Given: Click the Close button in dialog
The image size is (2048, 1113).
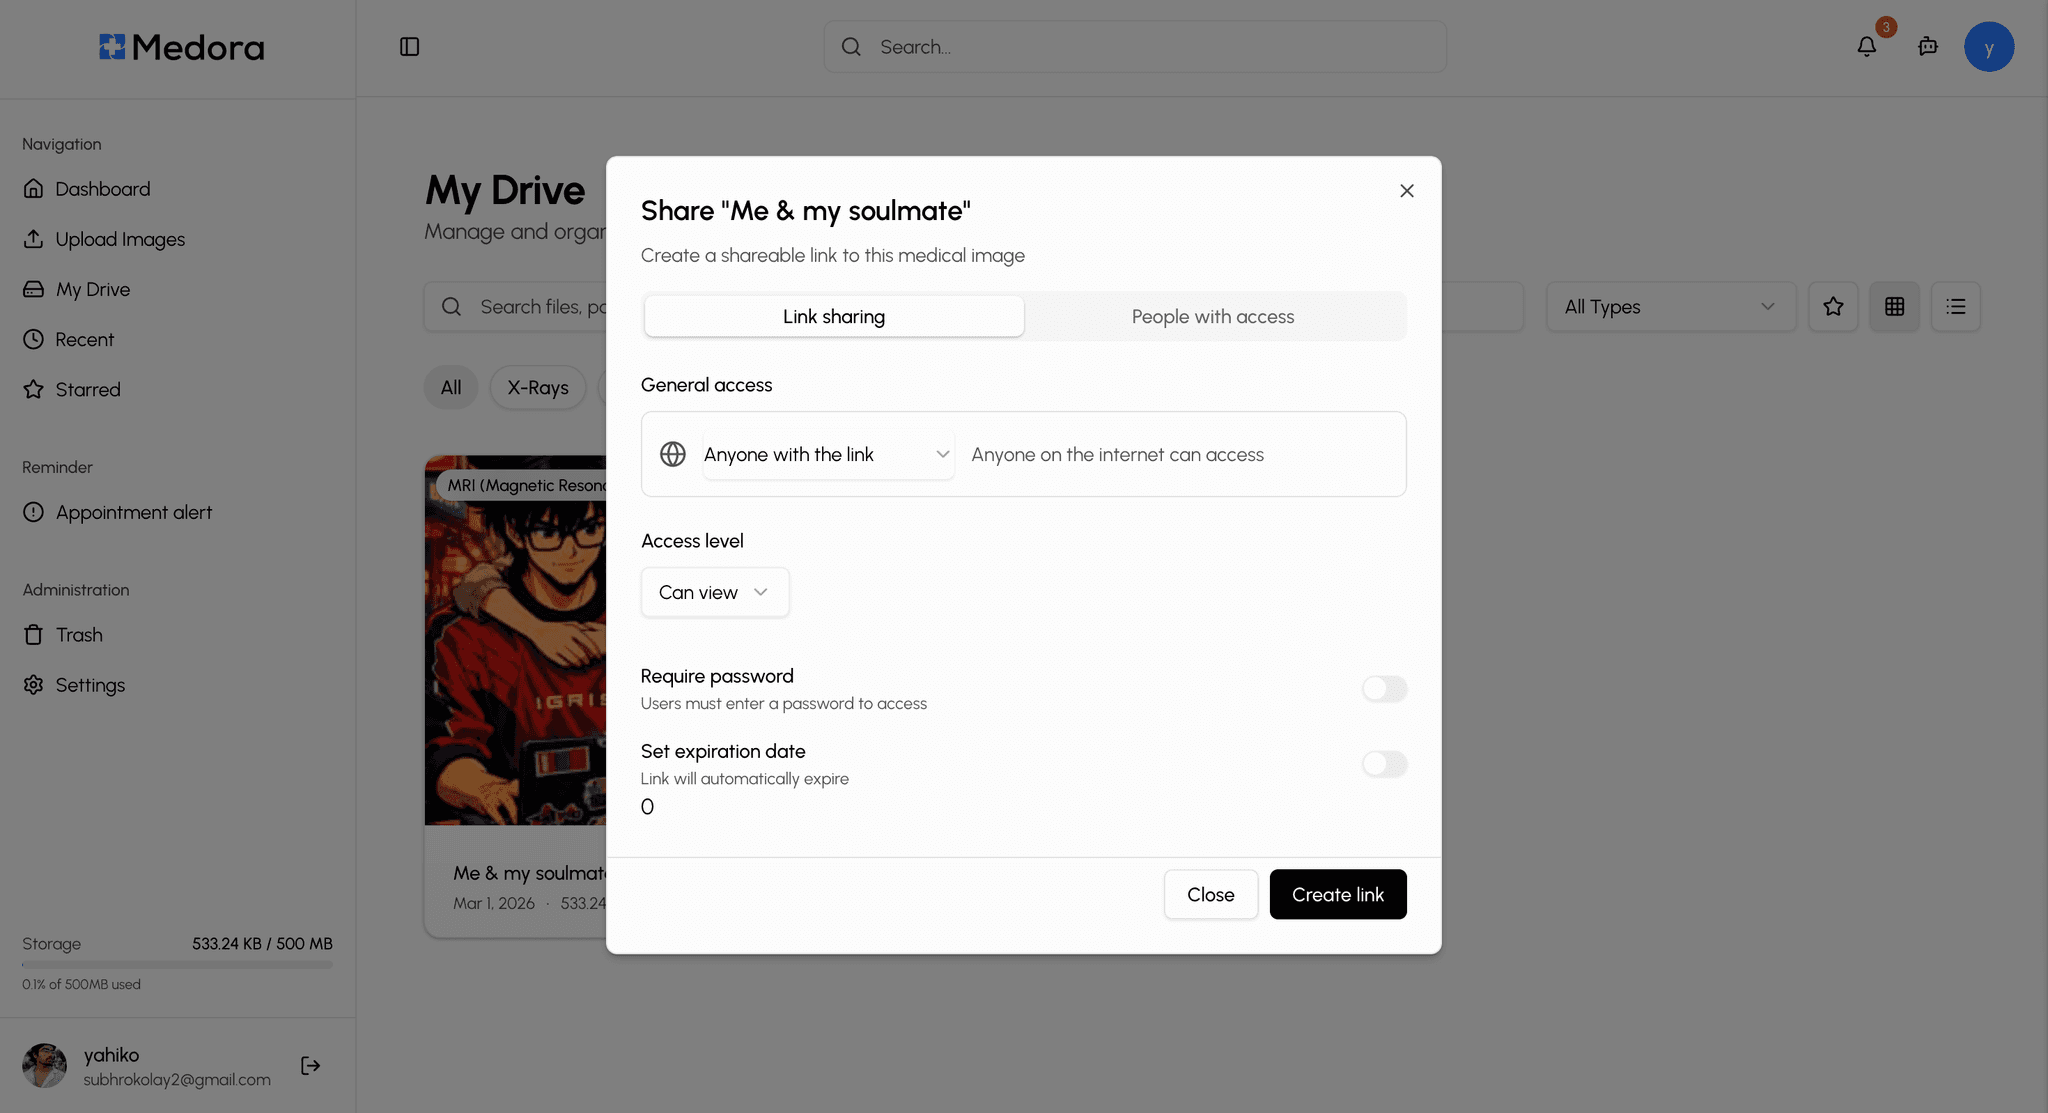Looking at the screenshot, I should click(1210, 894).
